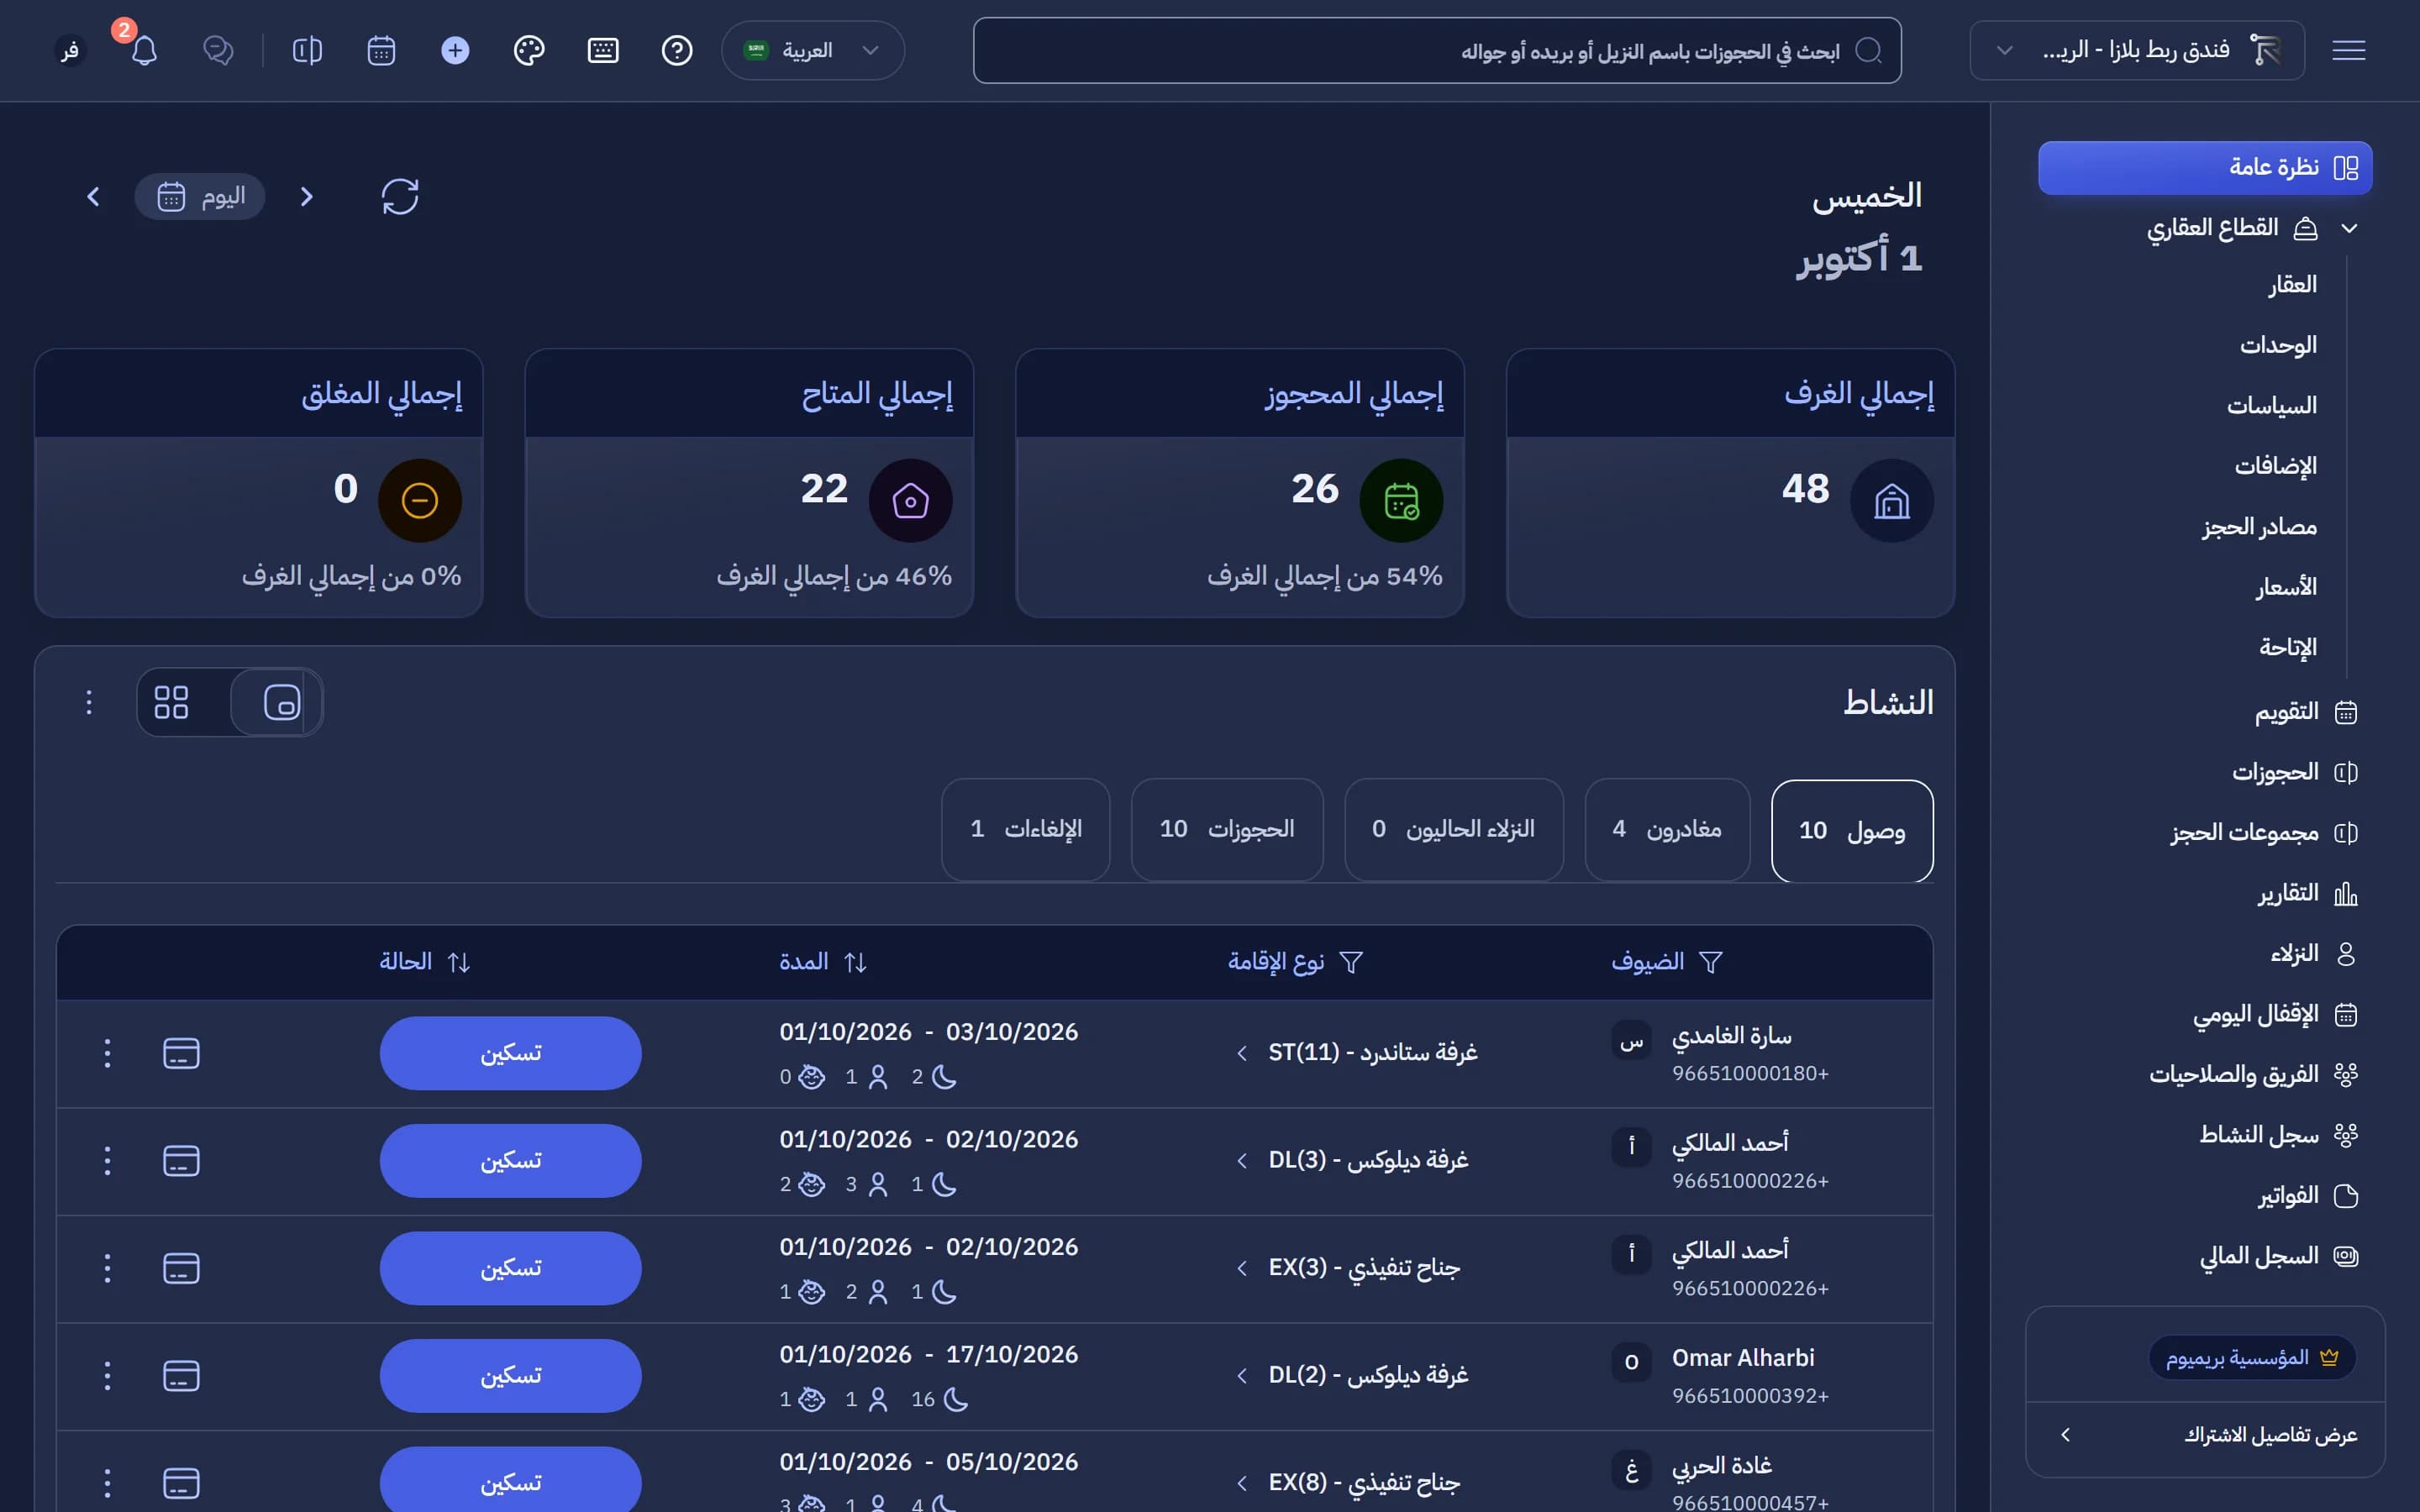Open الفواتير in sidebar

(2308, 1195)
